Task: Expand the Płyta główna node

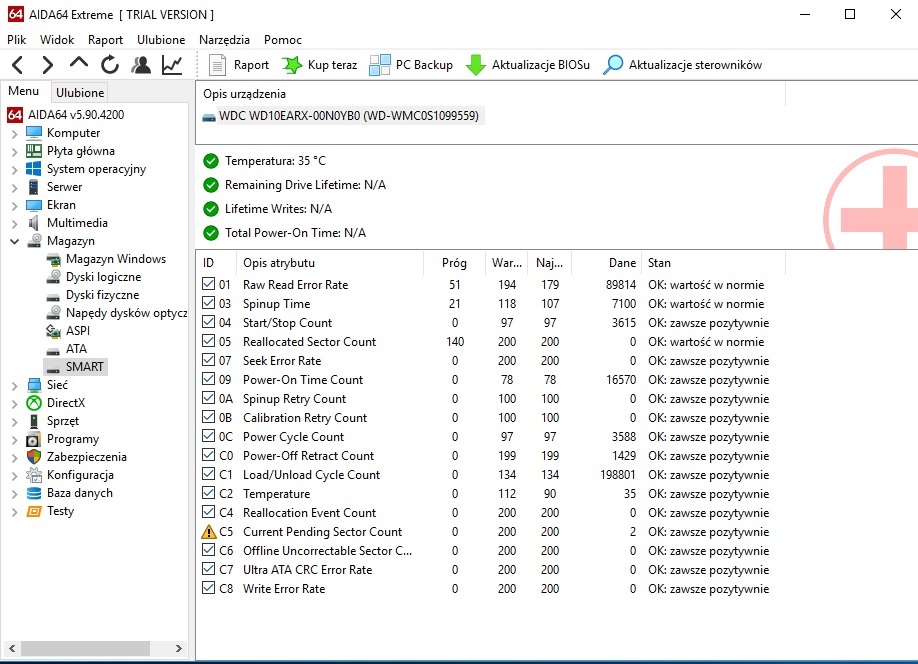Action: 15,152
